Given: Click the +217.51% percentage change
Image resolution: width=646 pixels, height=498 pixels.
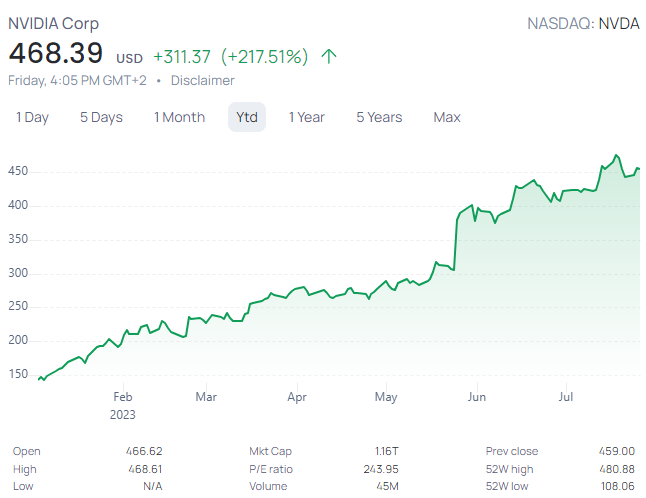Looking at the screenshot, I should point(265,56).
